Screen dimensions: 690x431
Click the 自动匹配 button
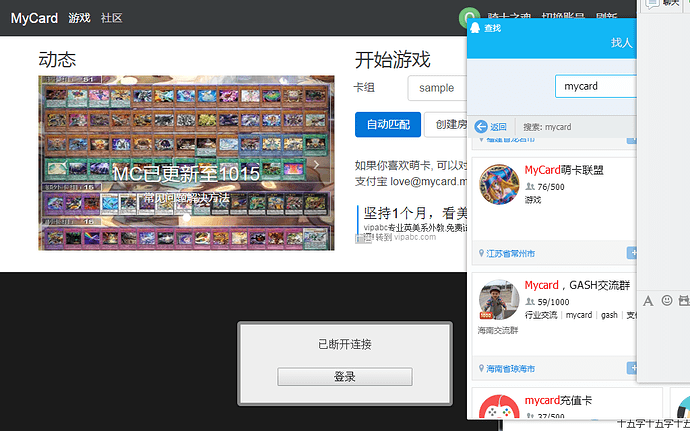(388, 125)
